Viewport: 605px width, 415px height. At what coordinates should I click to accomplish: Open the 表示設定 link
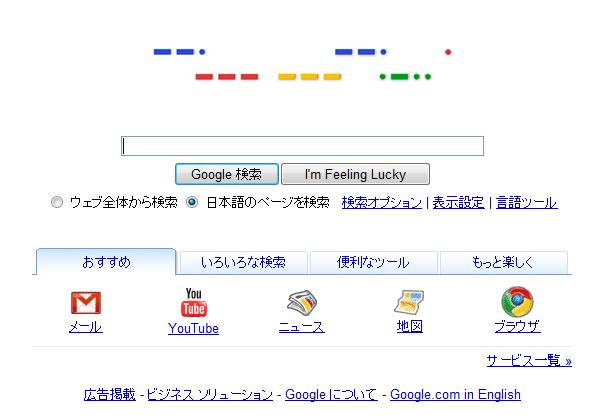(458, 202)
